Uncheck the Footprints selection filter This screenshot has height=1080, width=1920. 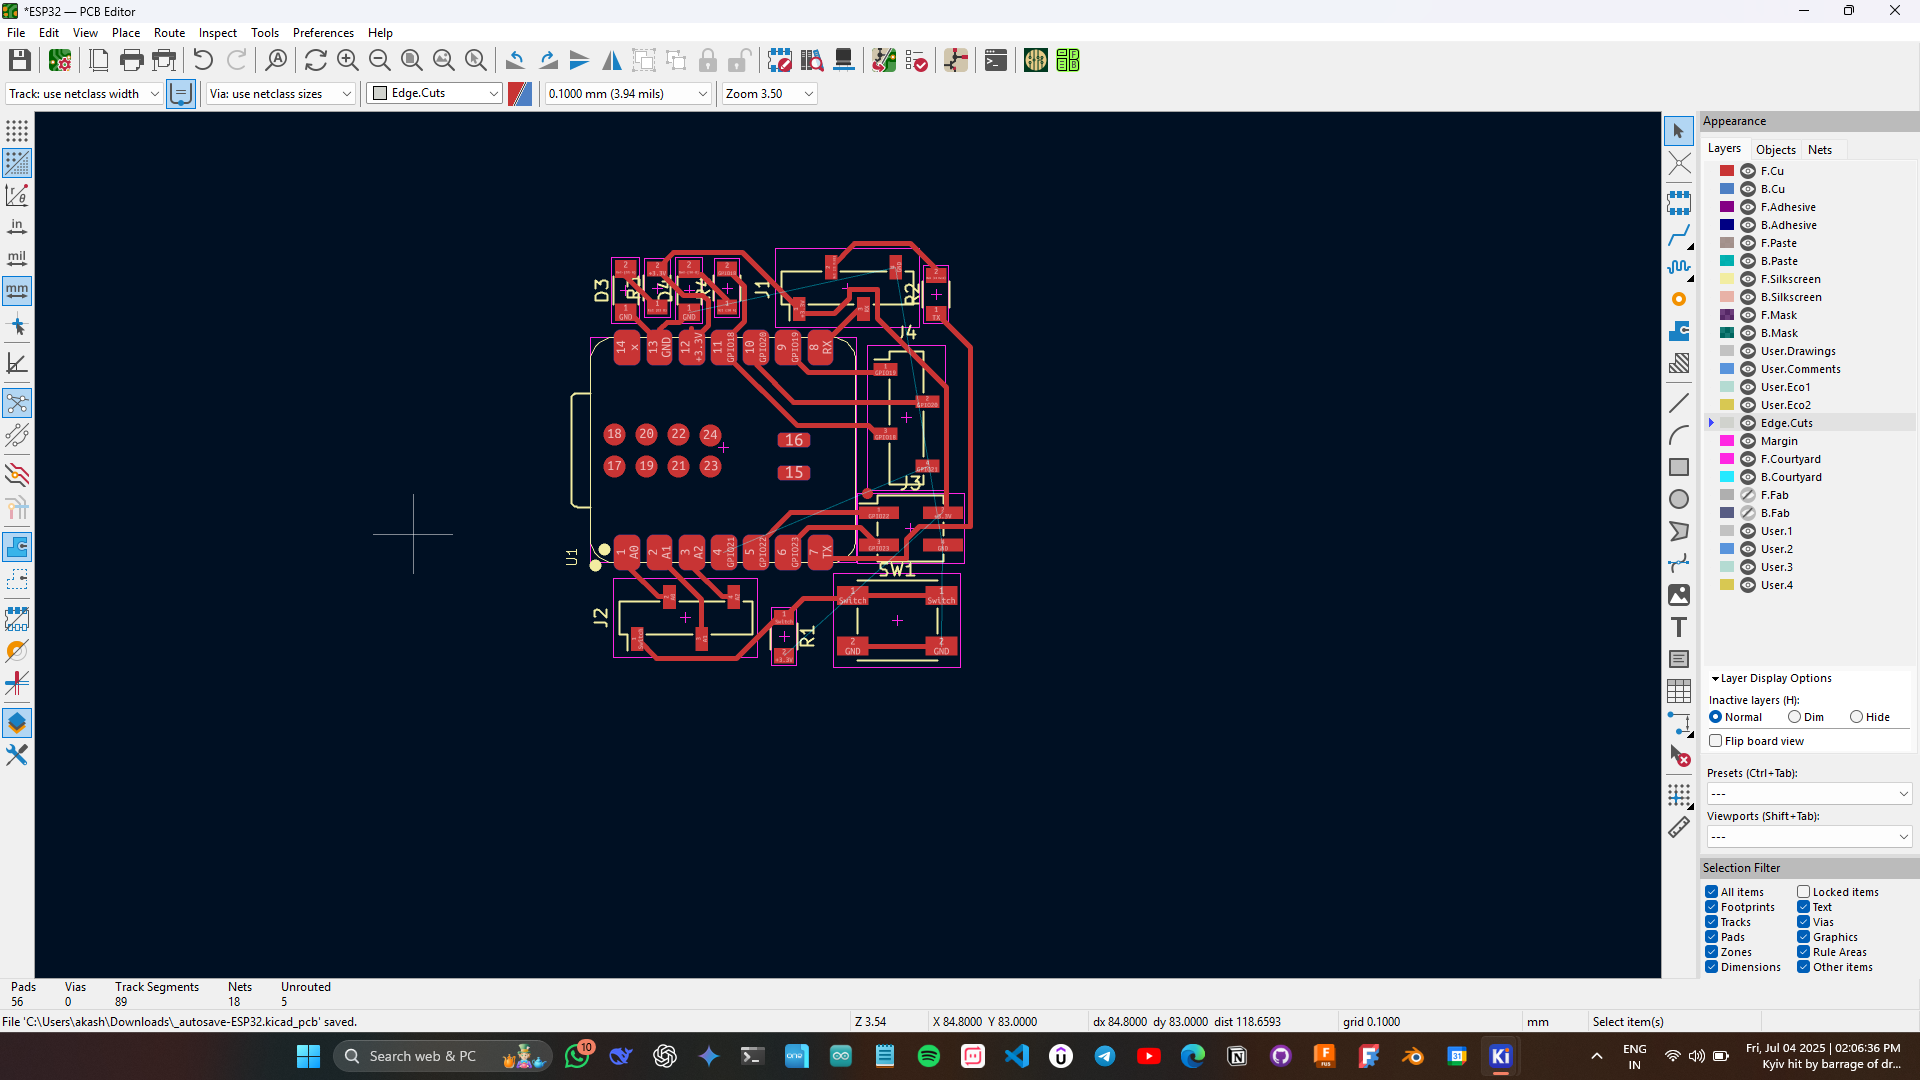tap(1712, 907)
